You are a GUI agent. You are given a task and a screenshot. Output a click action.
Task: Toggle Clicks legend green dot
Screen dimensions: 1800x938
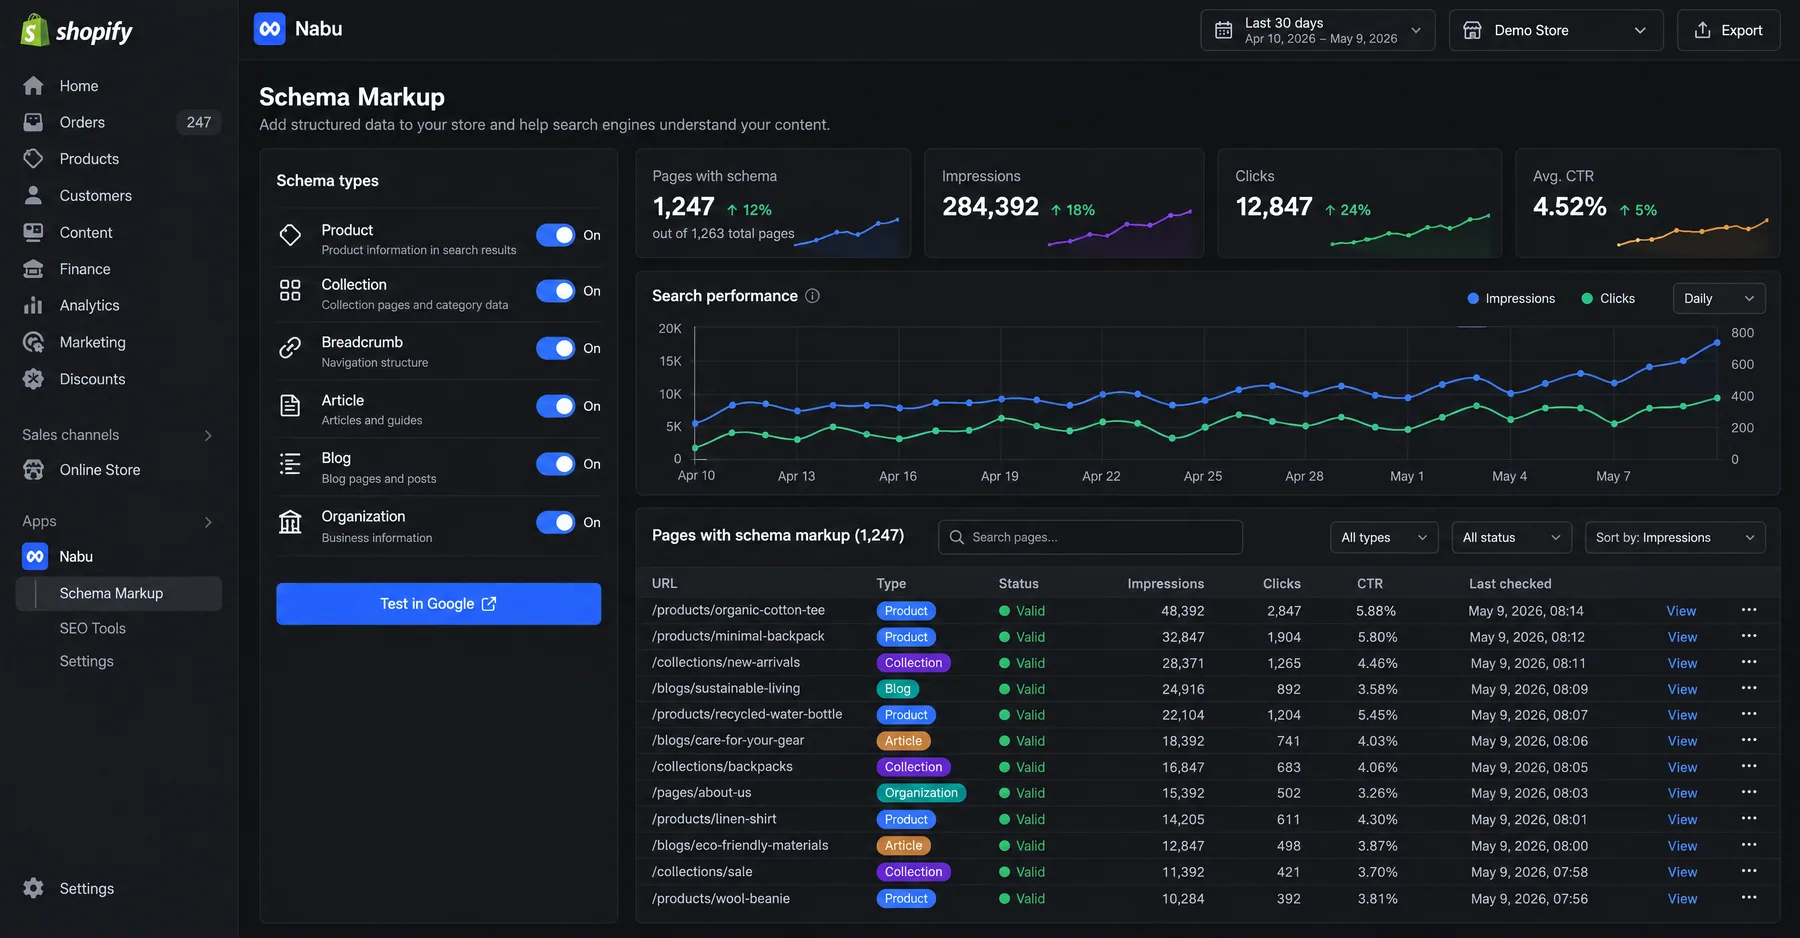[1587, 298]
